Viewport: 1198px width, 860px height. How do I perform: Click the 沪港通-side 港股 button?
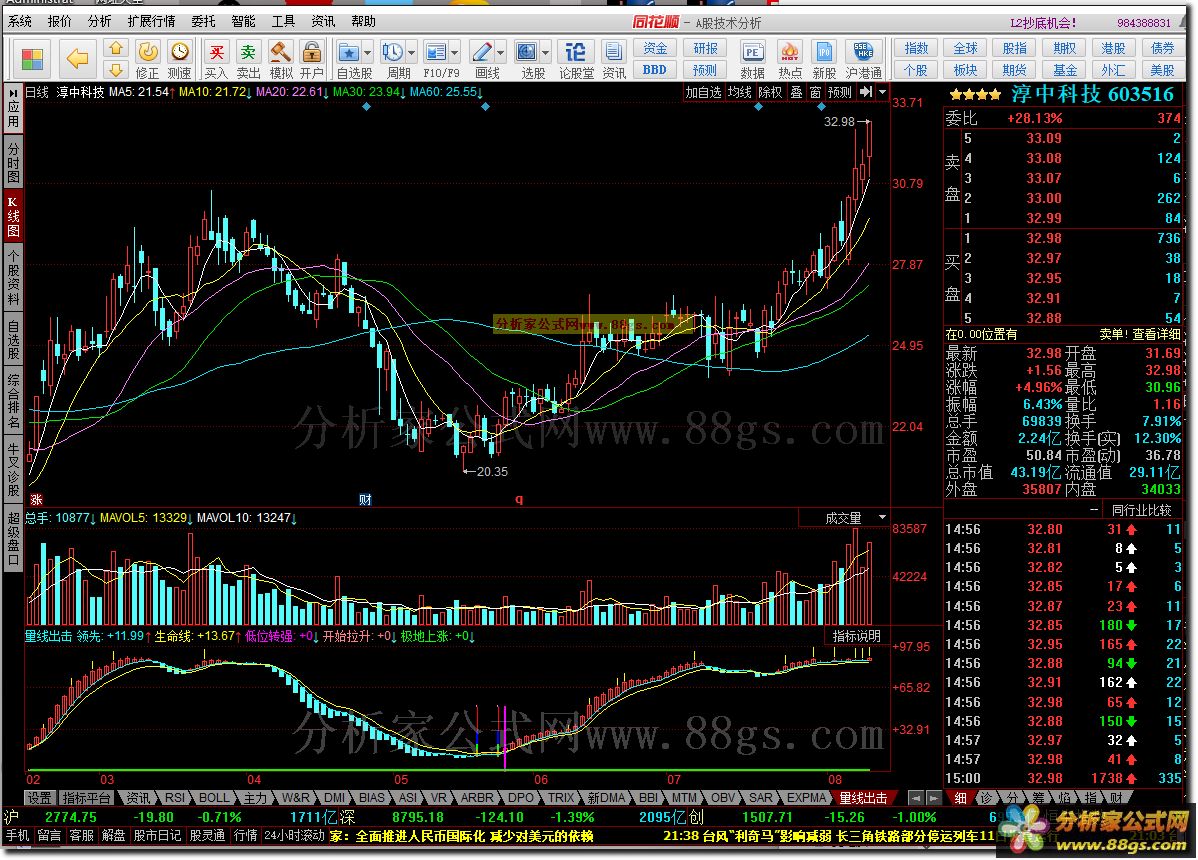tap(1113, 48)
